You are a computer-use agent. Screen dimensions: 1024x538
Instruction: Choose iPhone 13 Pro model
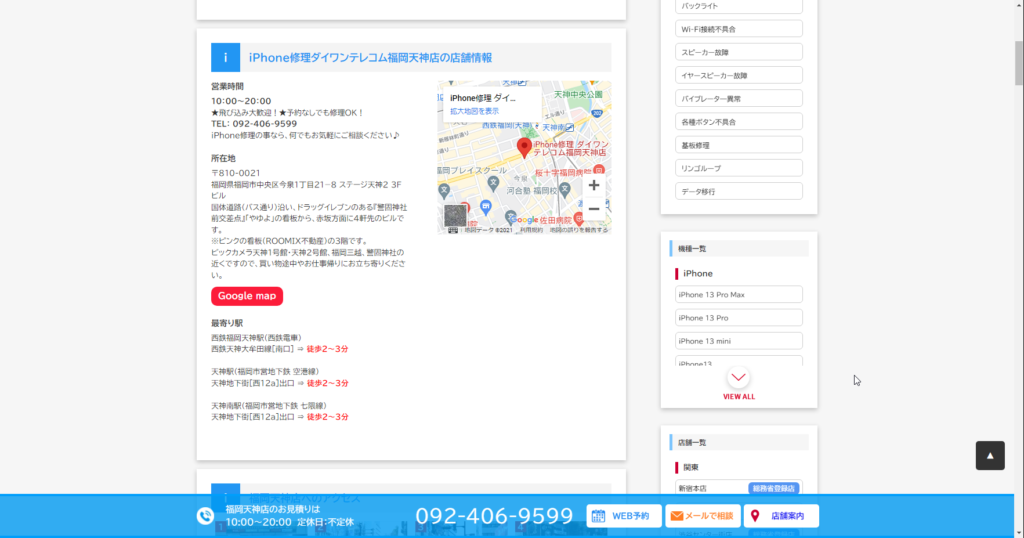(739, 318)
